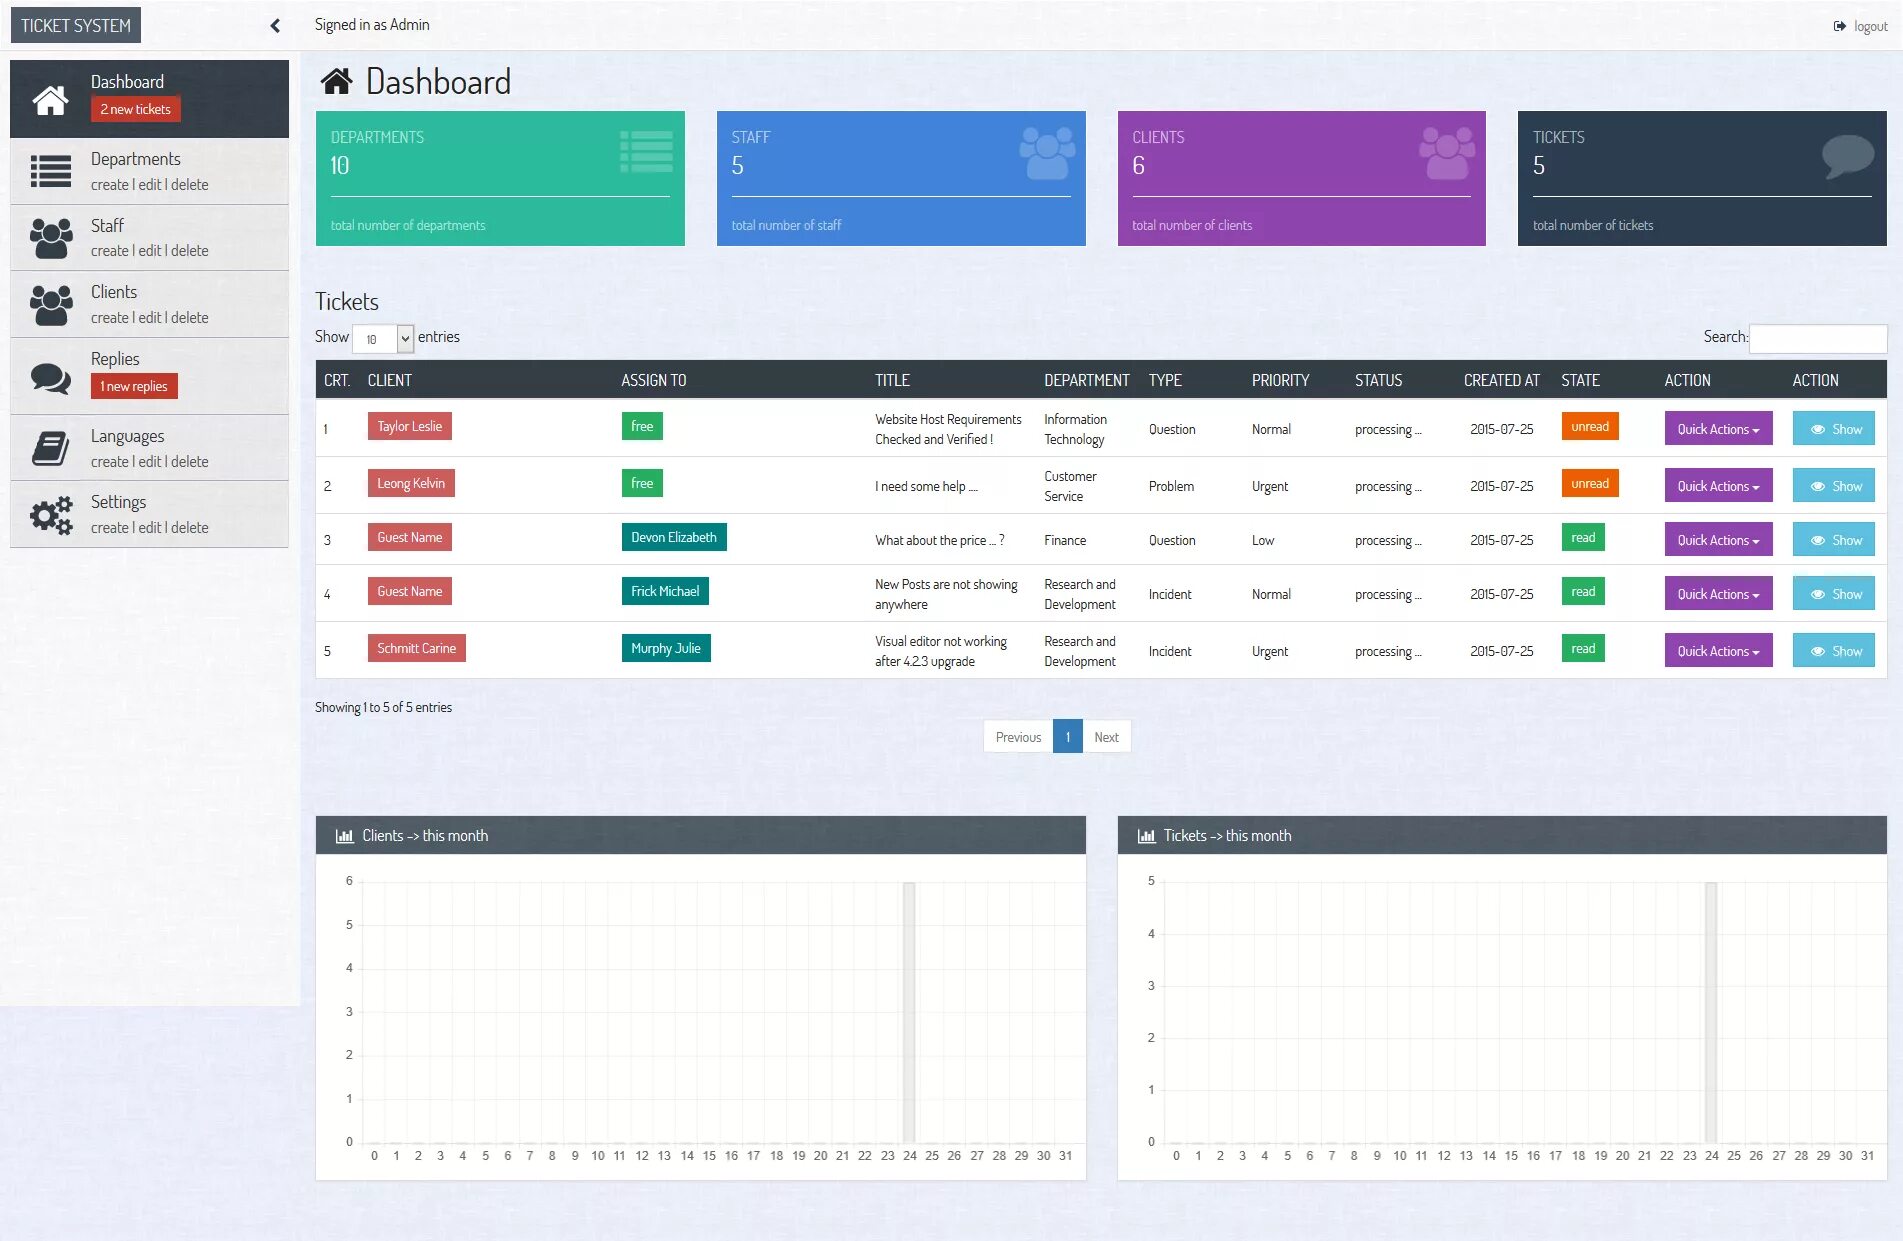
Task: Click the logout arrow icon
Action: point(1839,26)
